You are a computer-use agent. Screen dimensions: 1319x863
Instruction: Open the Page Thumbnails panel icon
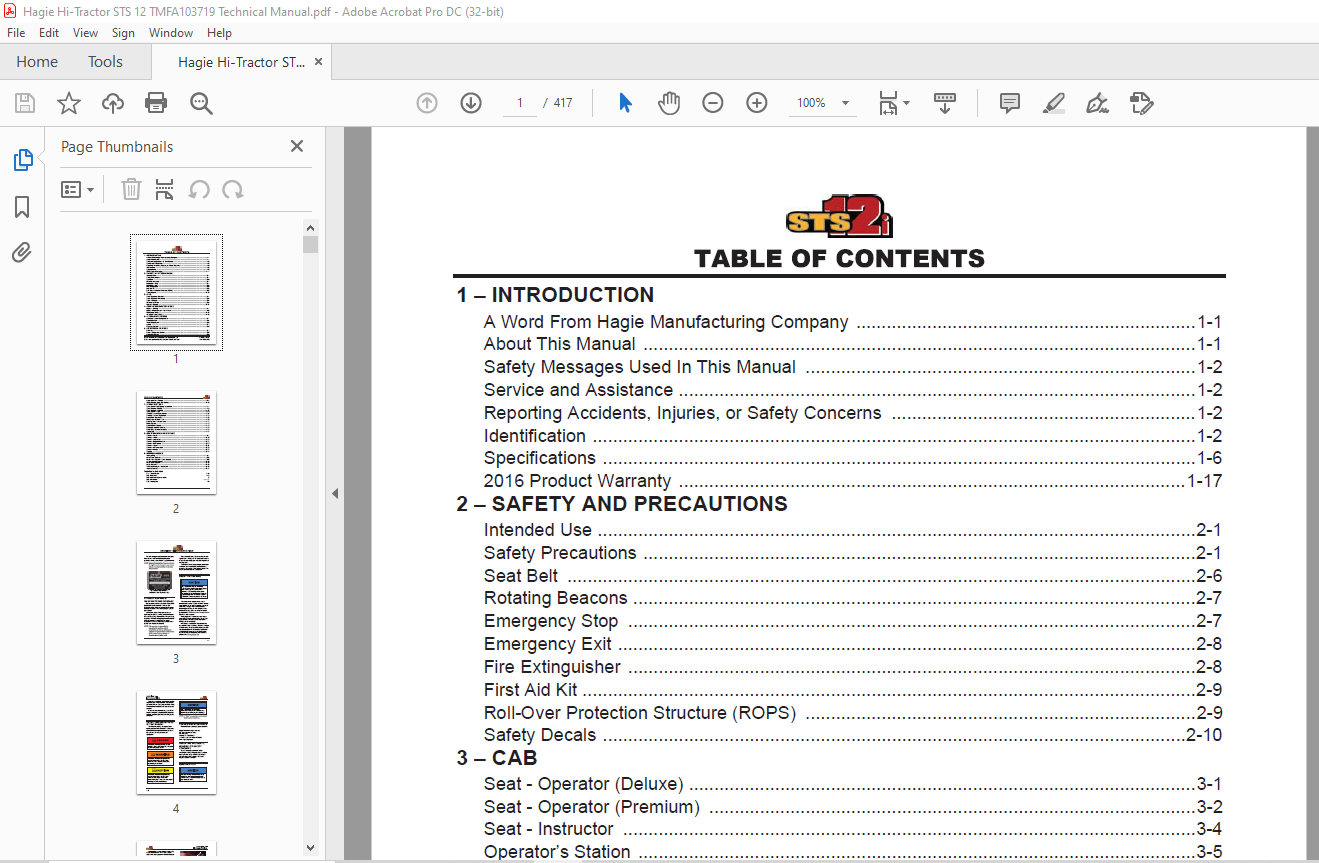22,160
